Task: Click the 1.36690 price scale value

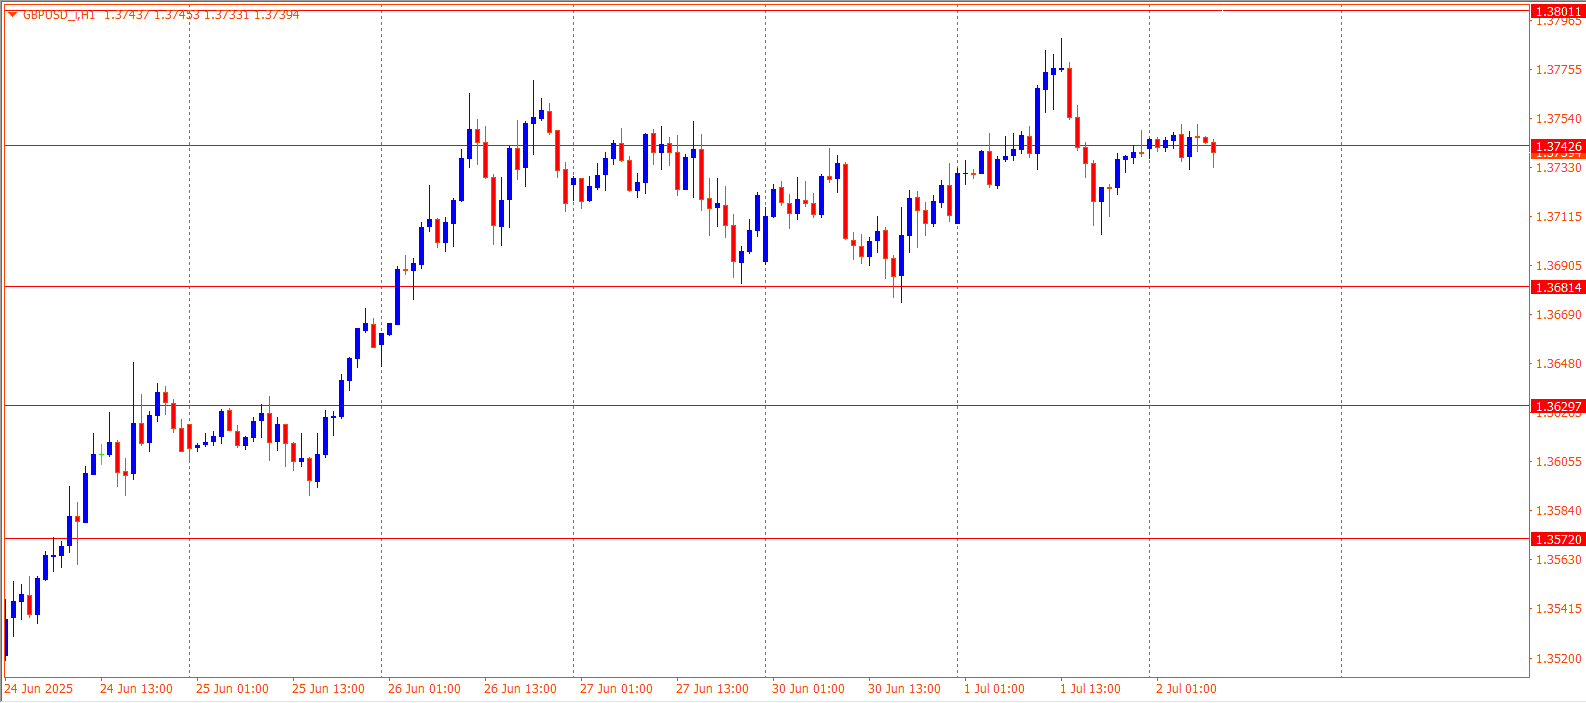Action: click(x=1559, y=315)
